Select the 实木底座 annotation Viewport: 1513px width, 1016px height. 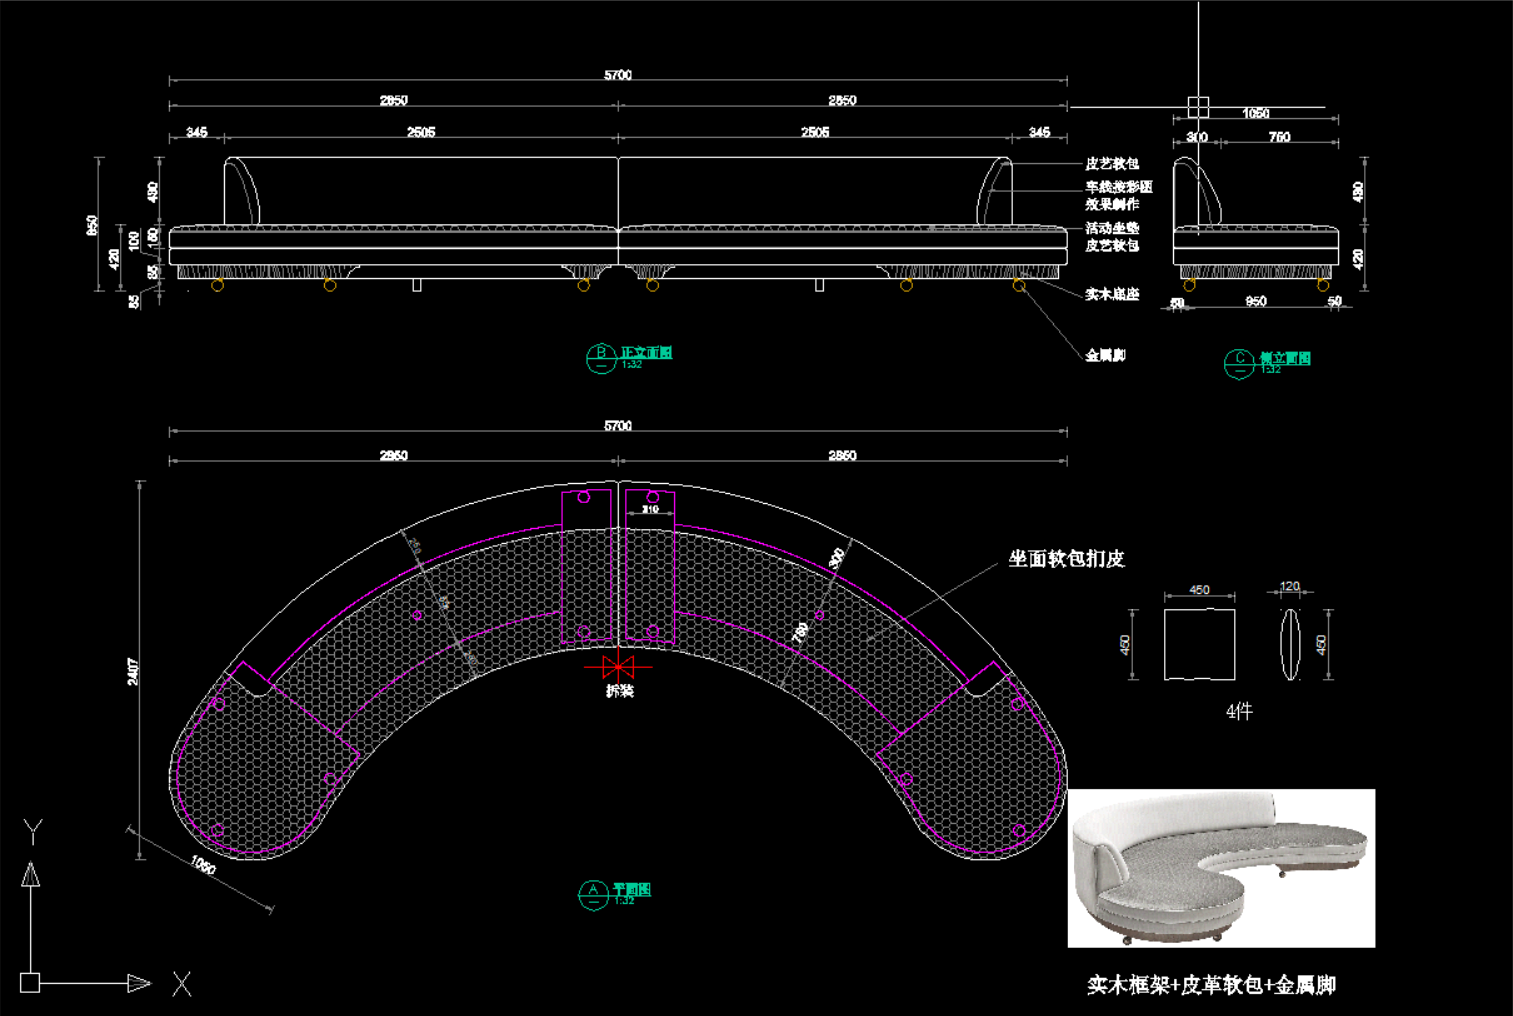coord(1112,294)
